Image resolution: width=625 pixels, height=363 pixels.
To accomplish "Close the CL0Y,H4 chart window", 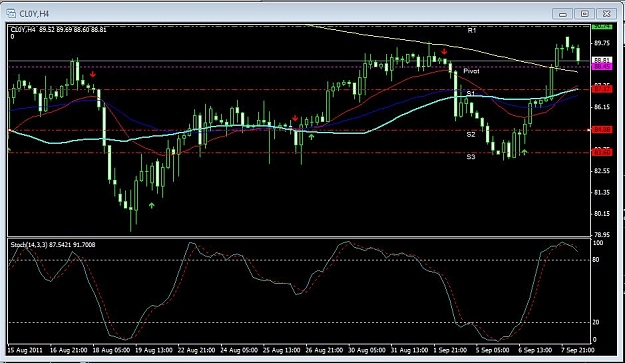I will (x=607, y=14).
